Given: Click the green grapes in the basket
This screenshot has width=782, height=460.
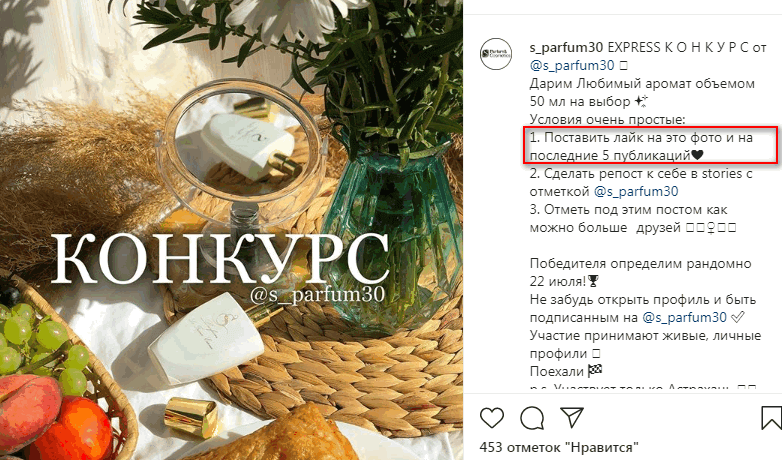Looking at the screenshot, I should pos(42,342).
